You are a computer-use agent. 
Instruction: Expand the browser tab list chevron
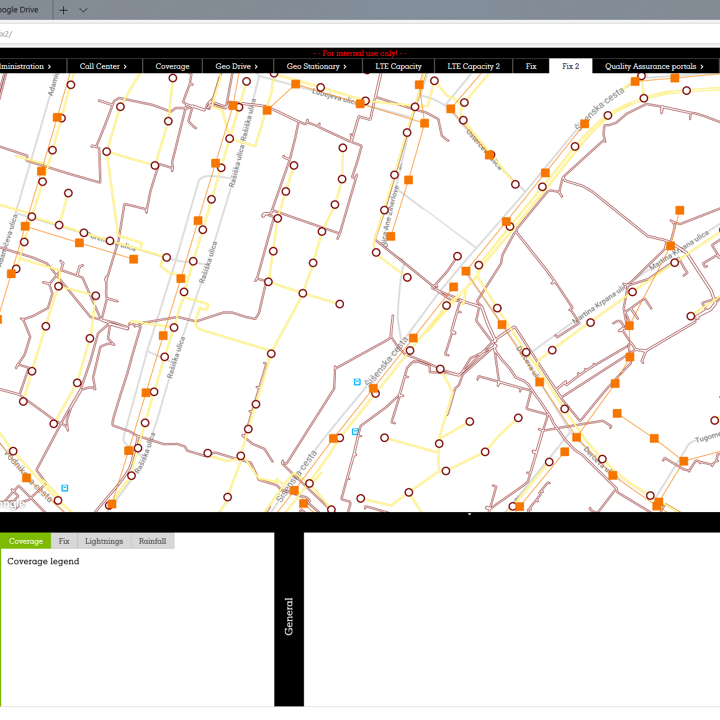pyautogui.click(x=83, y=10)
